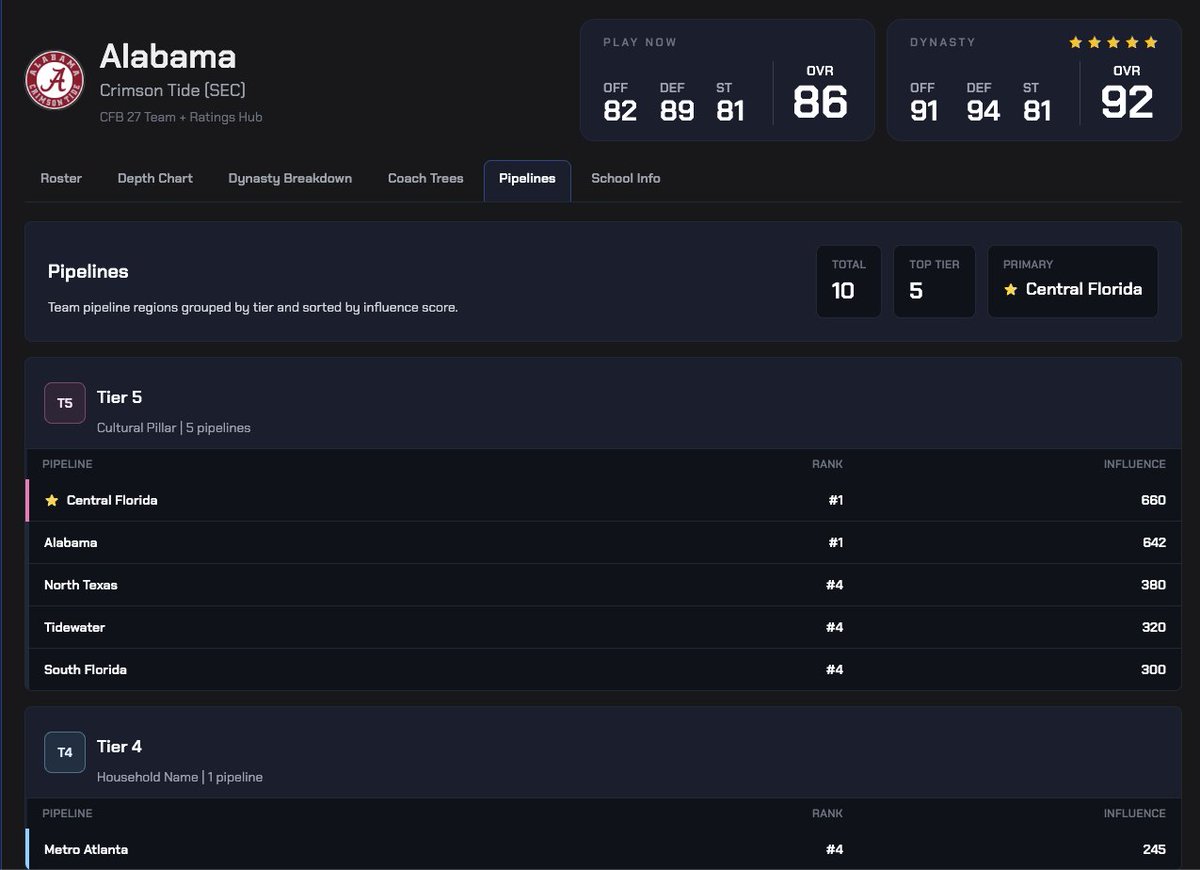Screen dimensions: 1200x870
Task: Open the Dynasty Breakdown tab
Action: 290,178
